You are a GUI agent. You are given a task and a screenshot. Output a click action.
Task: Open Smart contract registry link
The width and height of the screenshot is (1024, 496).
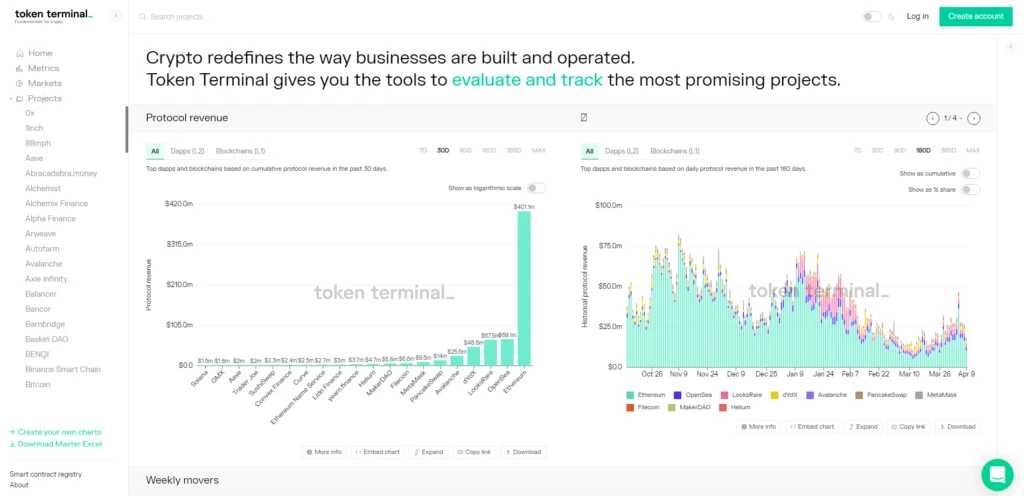pos(46,474)
